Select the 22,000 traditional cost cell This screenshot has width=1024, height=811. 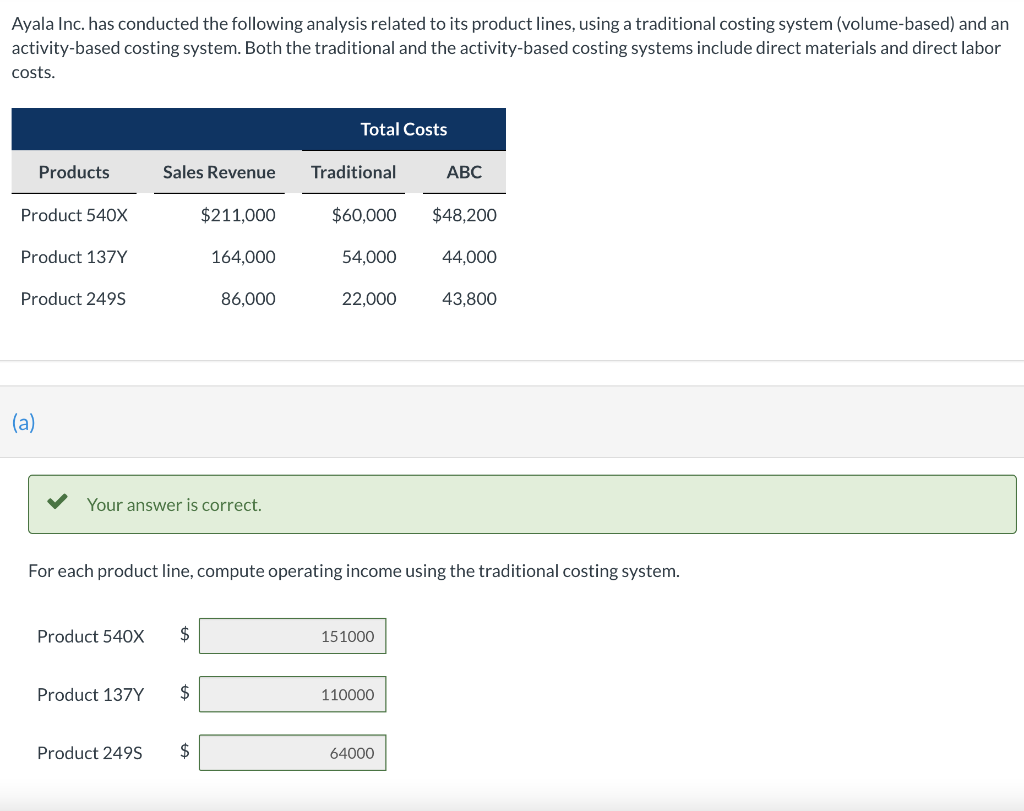tap(369, 299)
